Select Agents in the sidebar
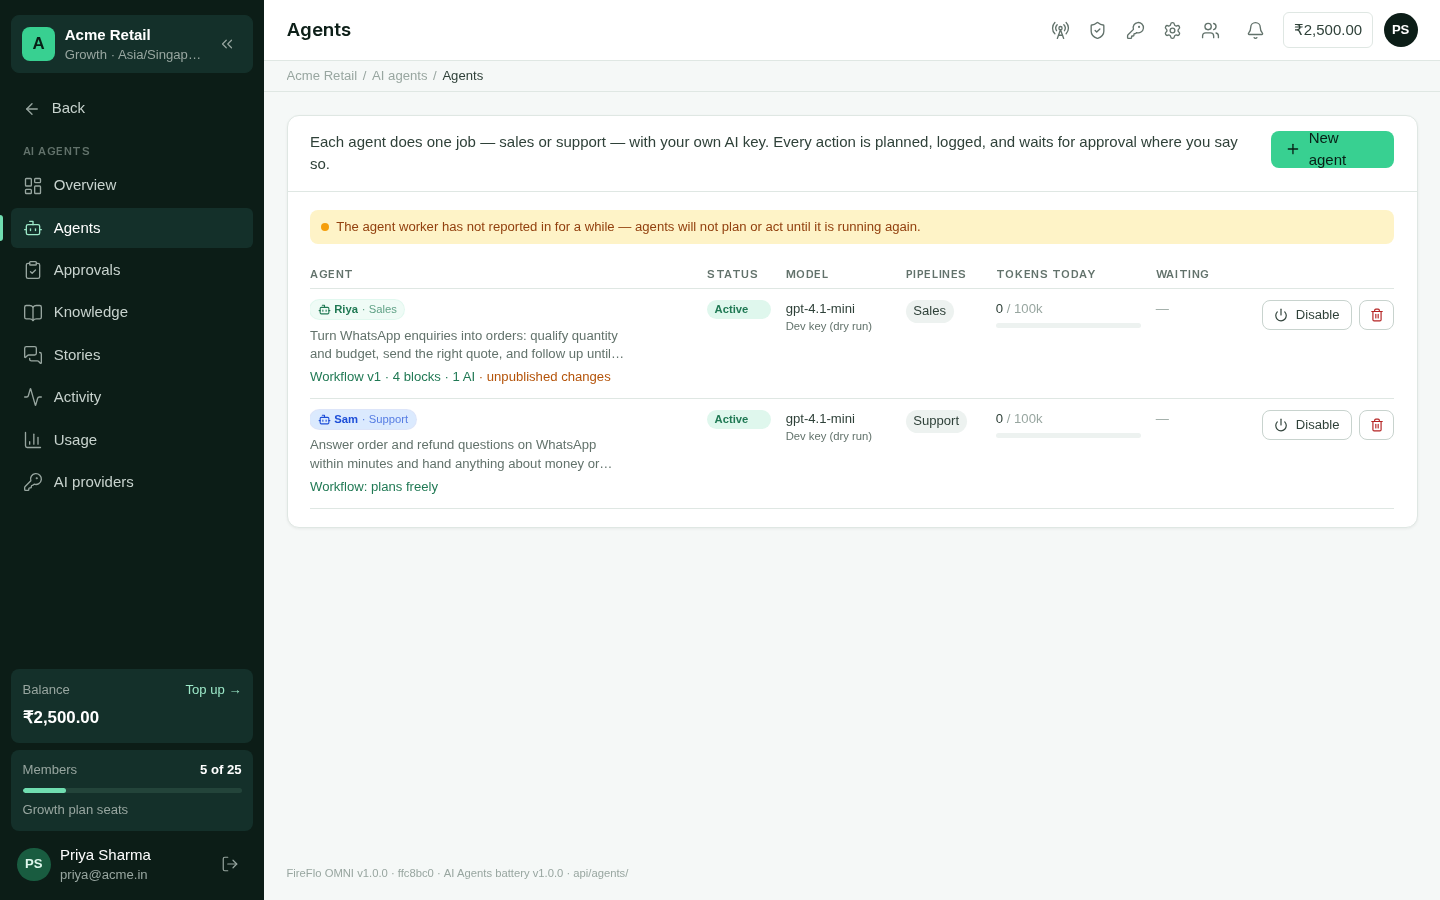This screenshot has width=1440, height=900. [x=132, y=228]
